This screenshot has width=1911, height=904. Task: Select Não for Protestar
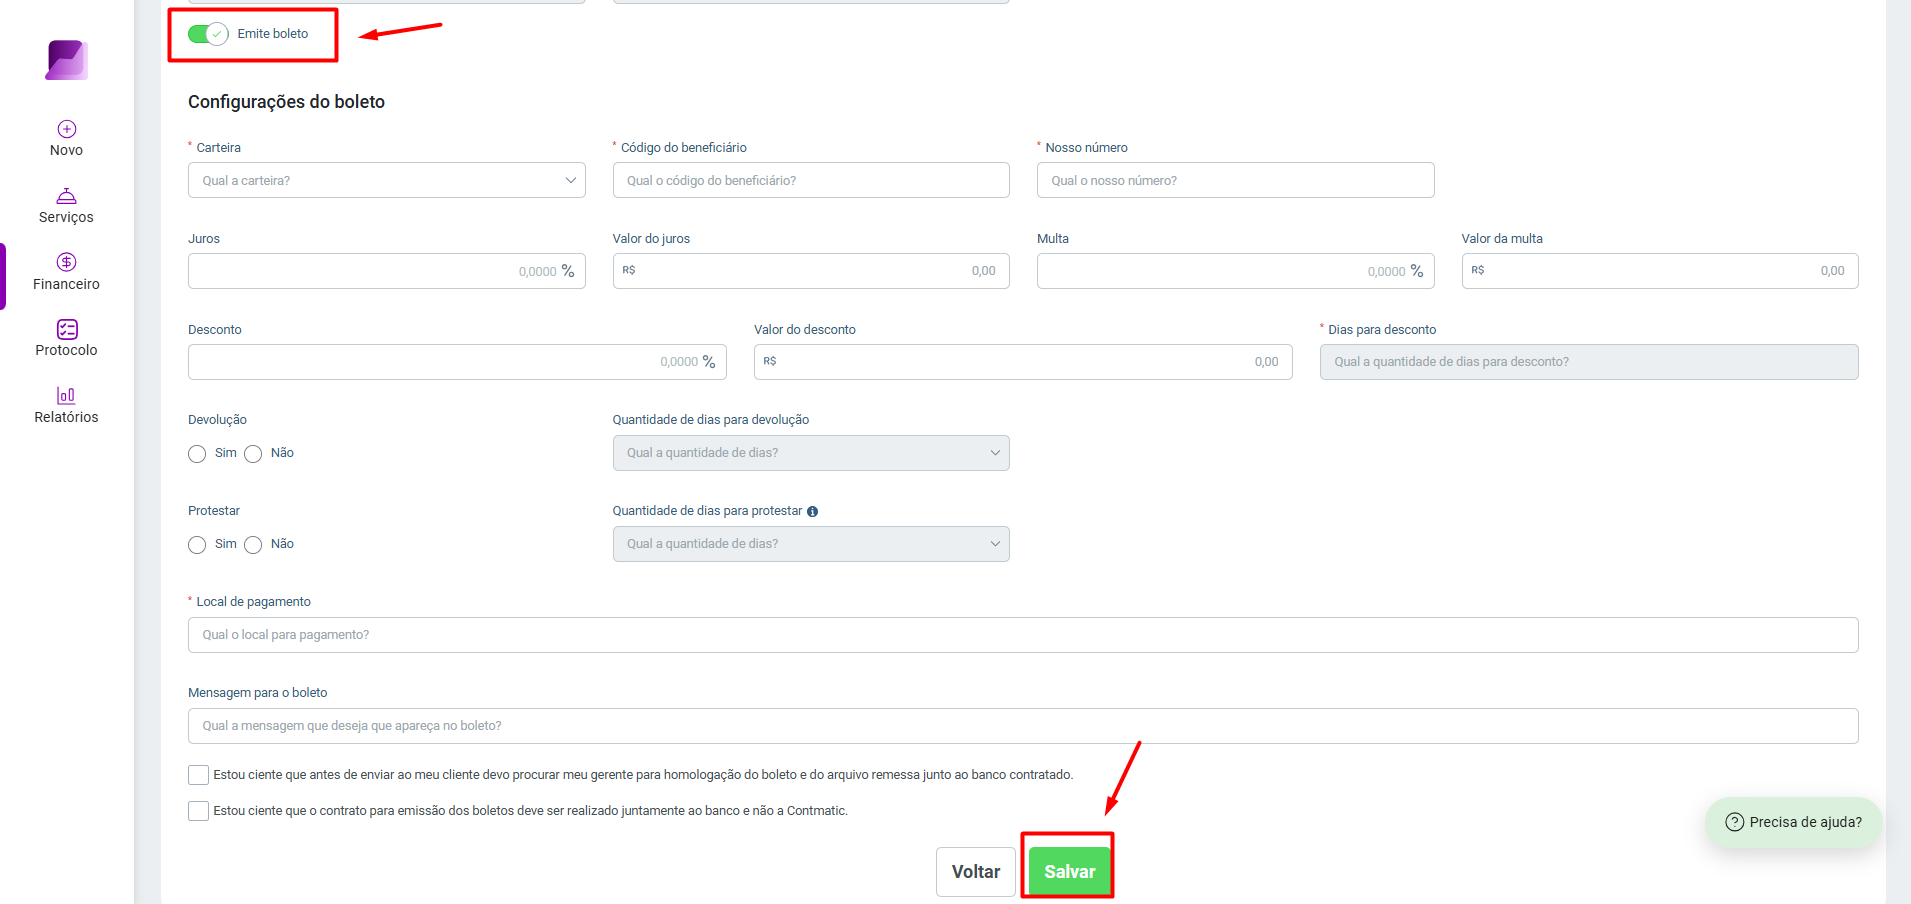(x=253, y=545)
